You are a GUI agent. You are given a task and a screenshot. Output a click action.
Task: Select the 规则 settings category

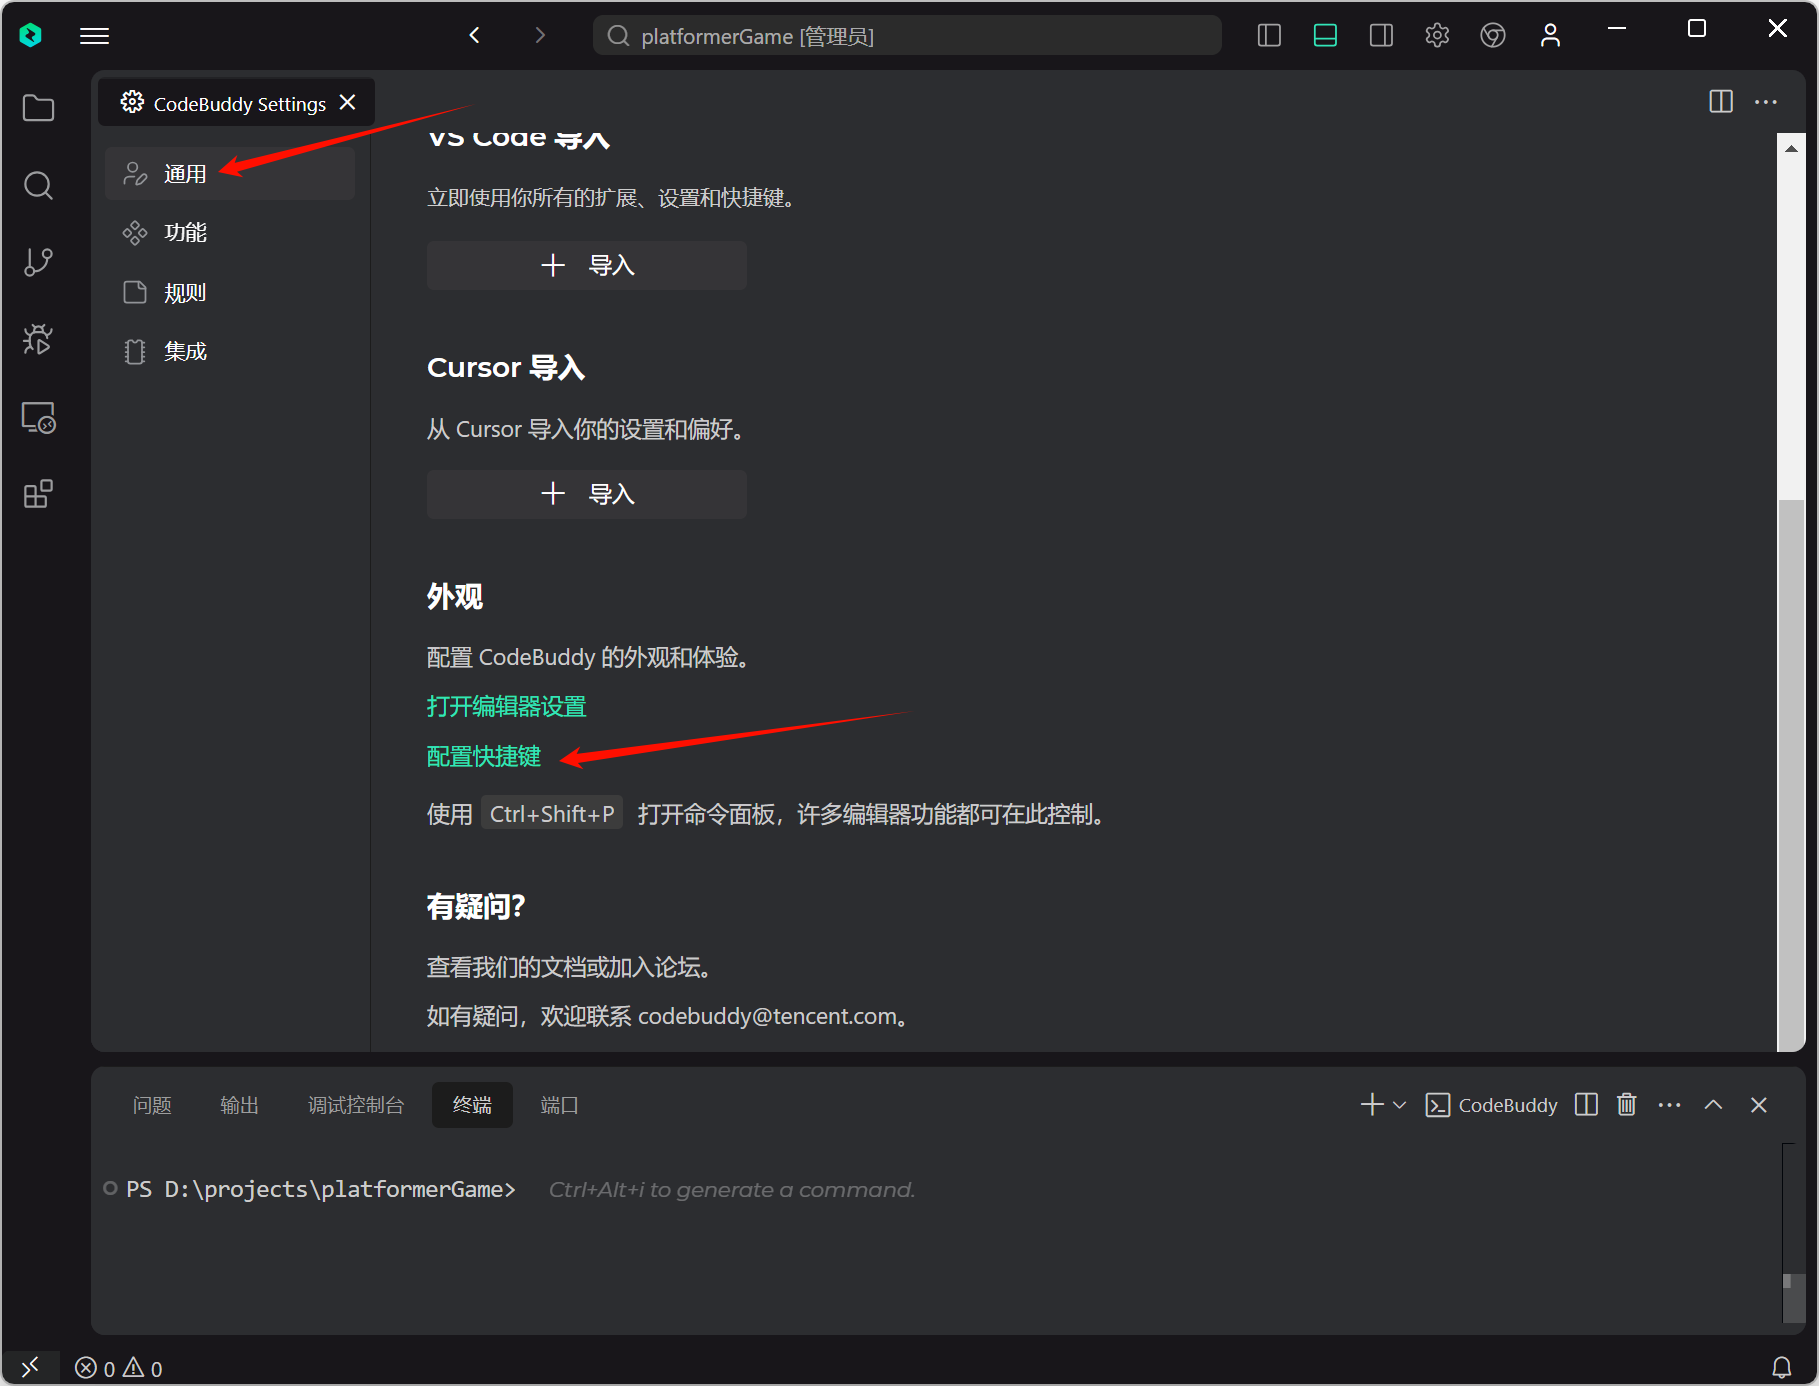(230, 293)
